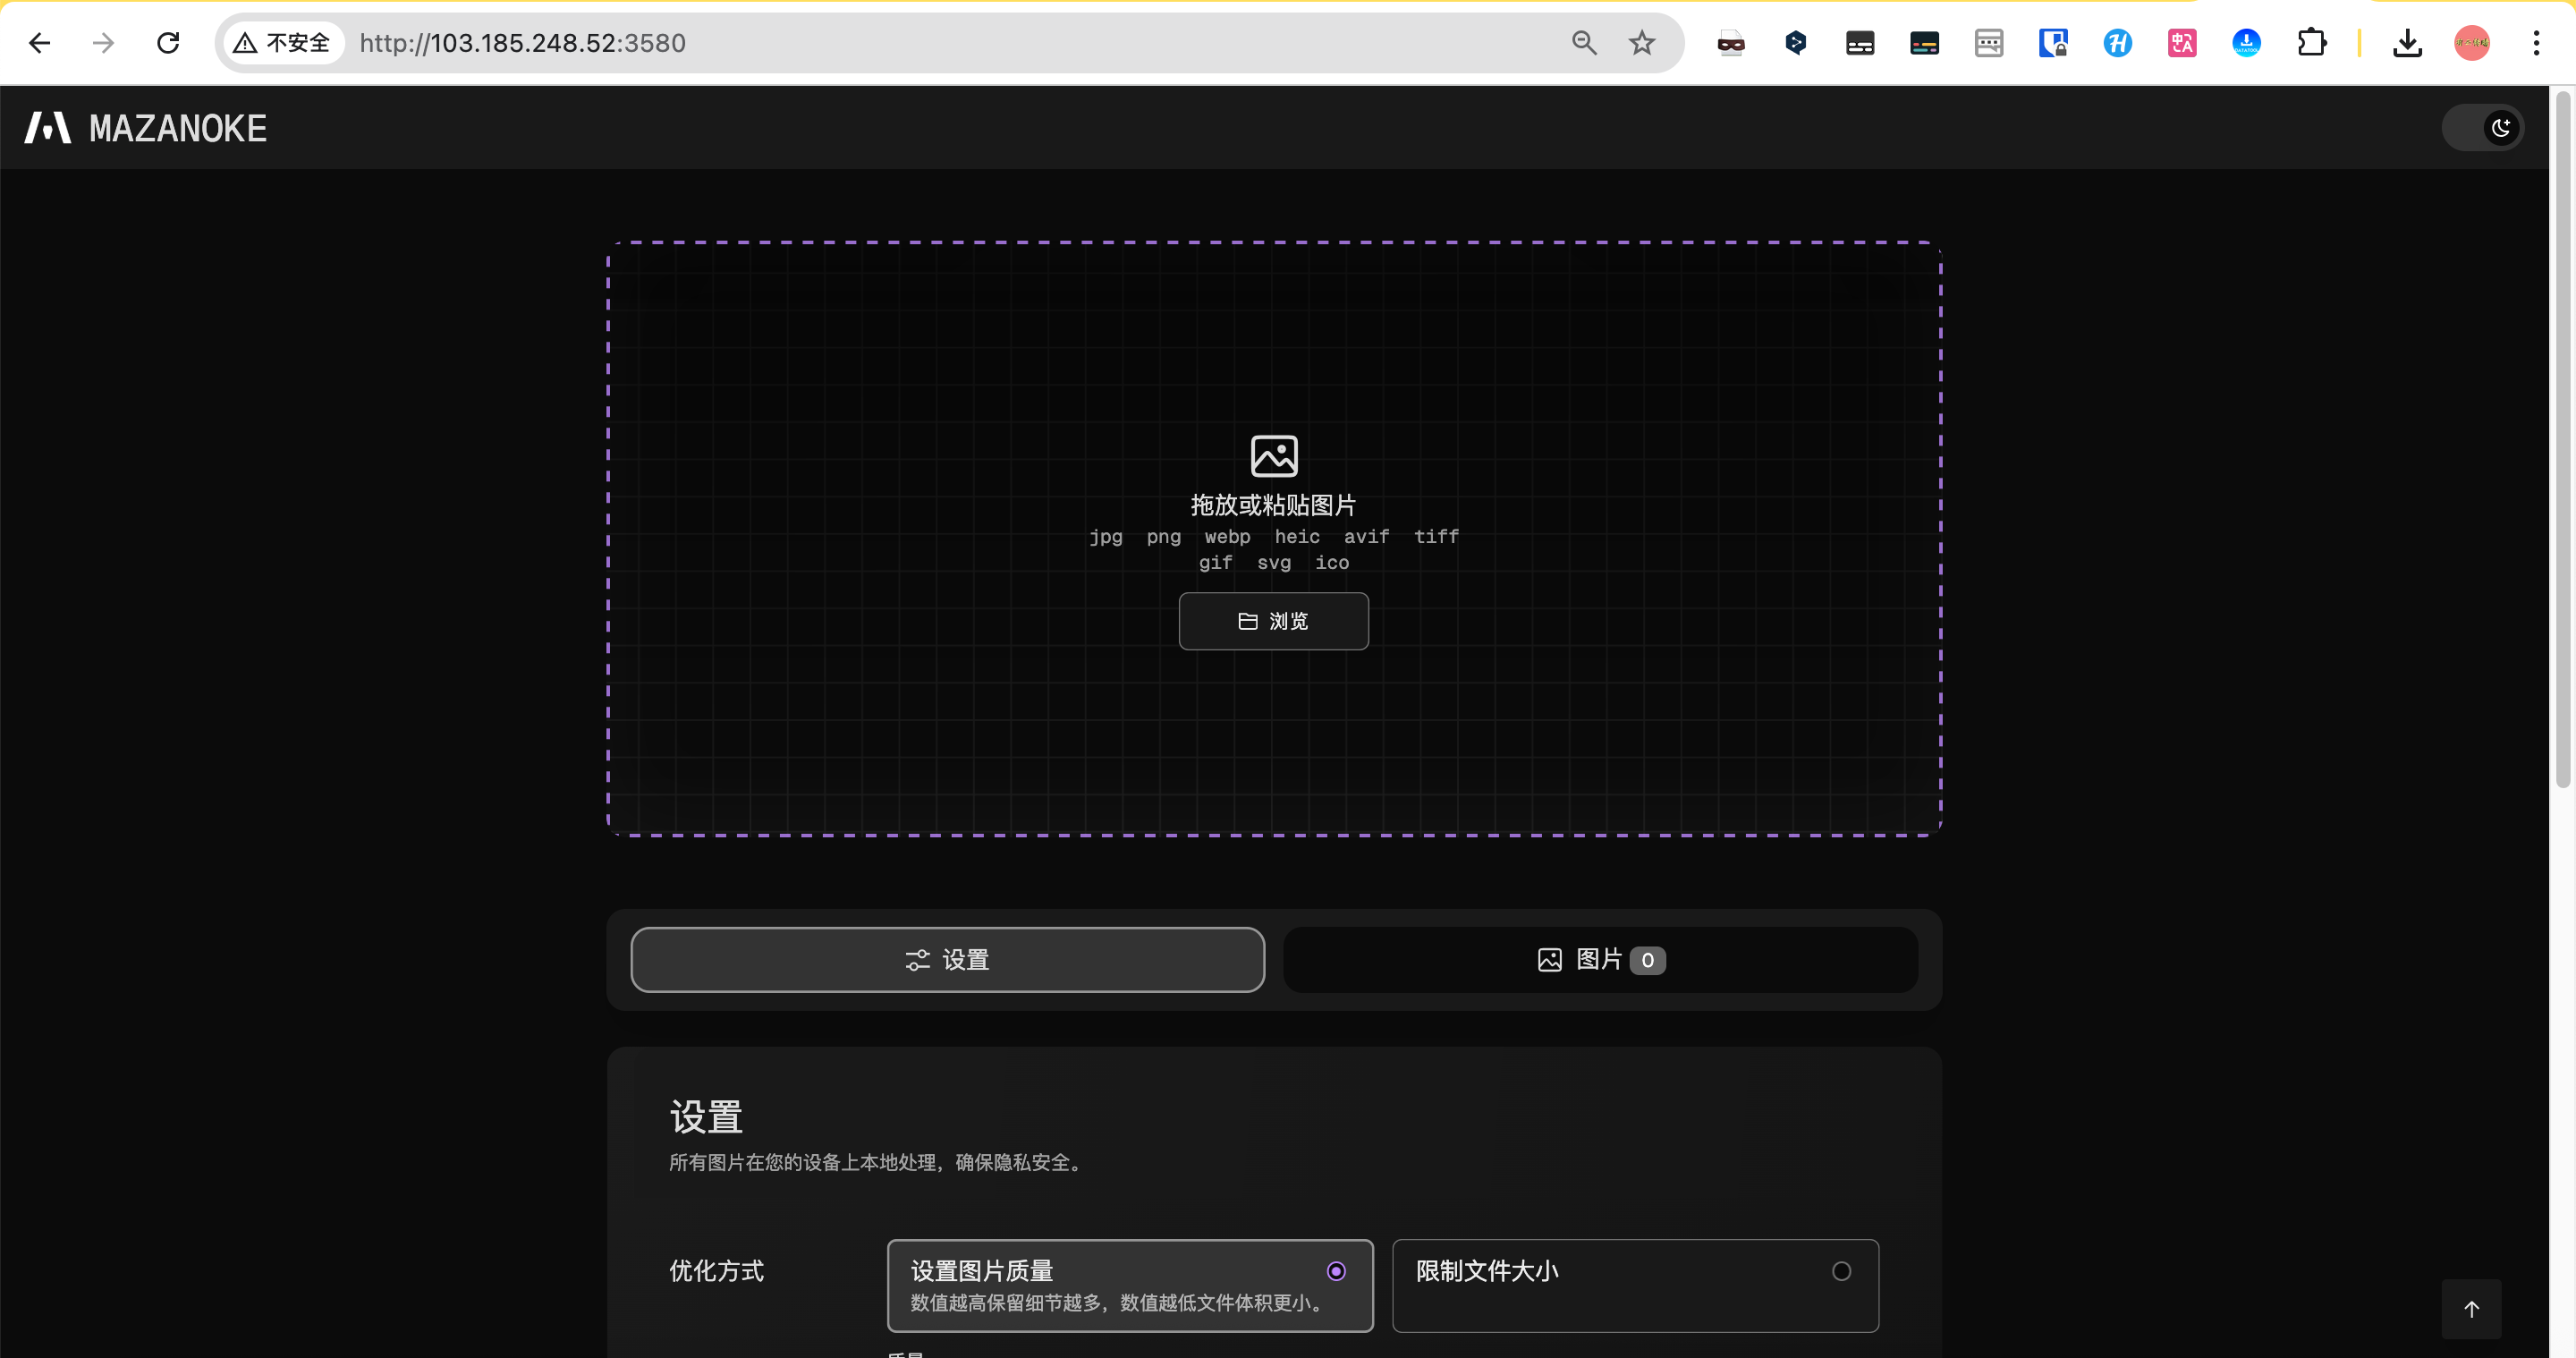
Task: Switch to the 设置 settings tab
Action: click(x=947, y=960)
